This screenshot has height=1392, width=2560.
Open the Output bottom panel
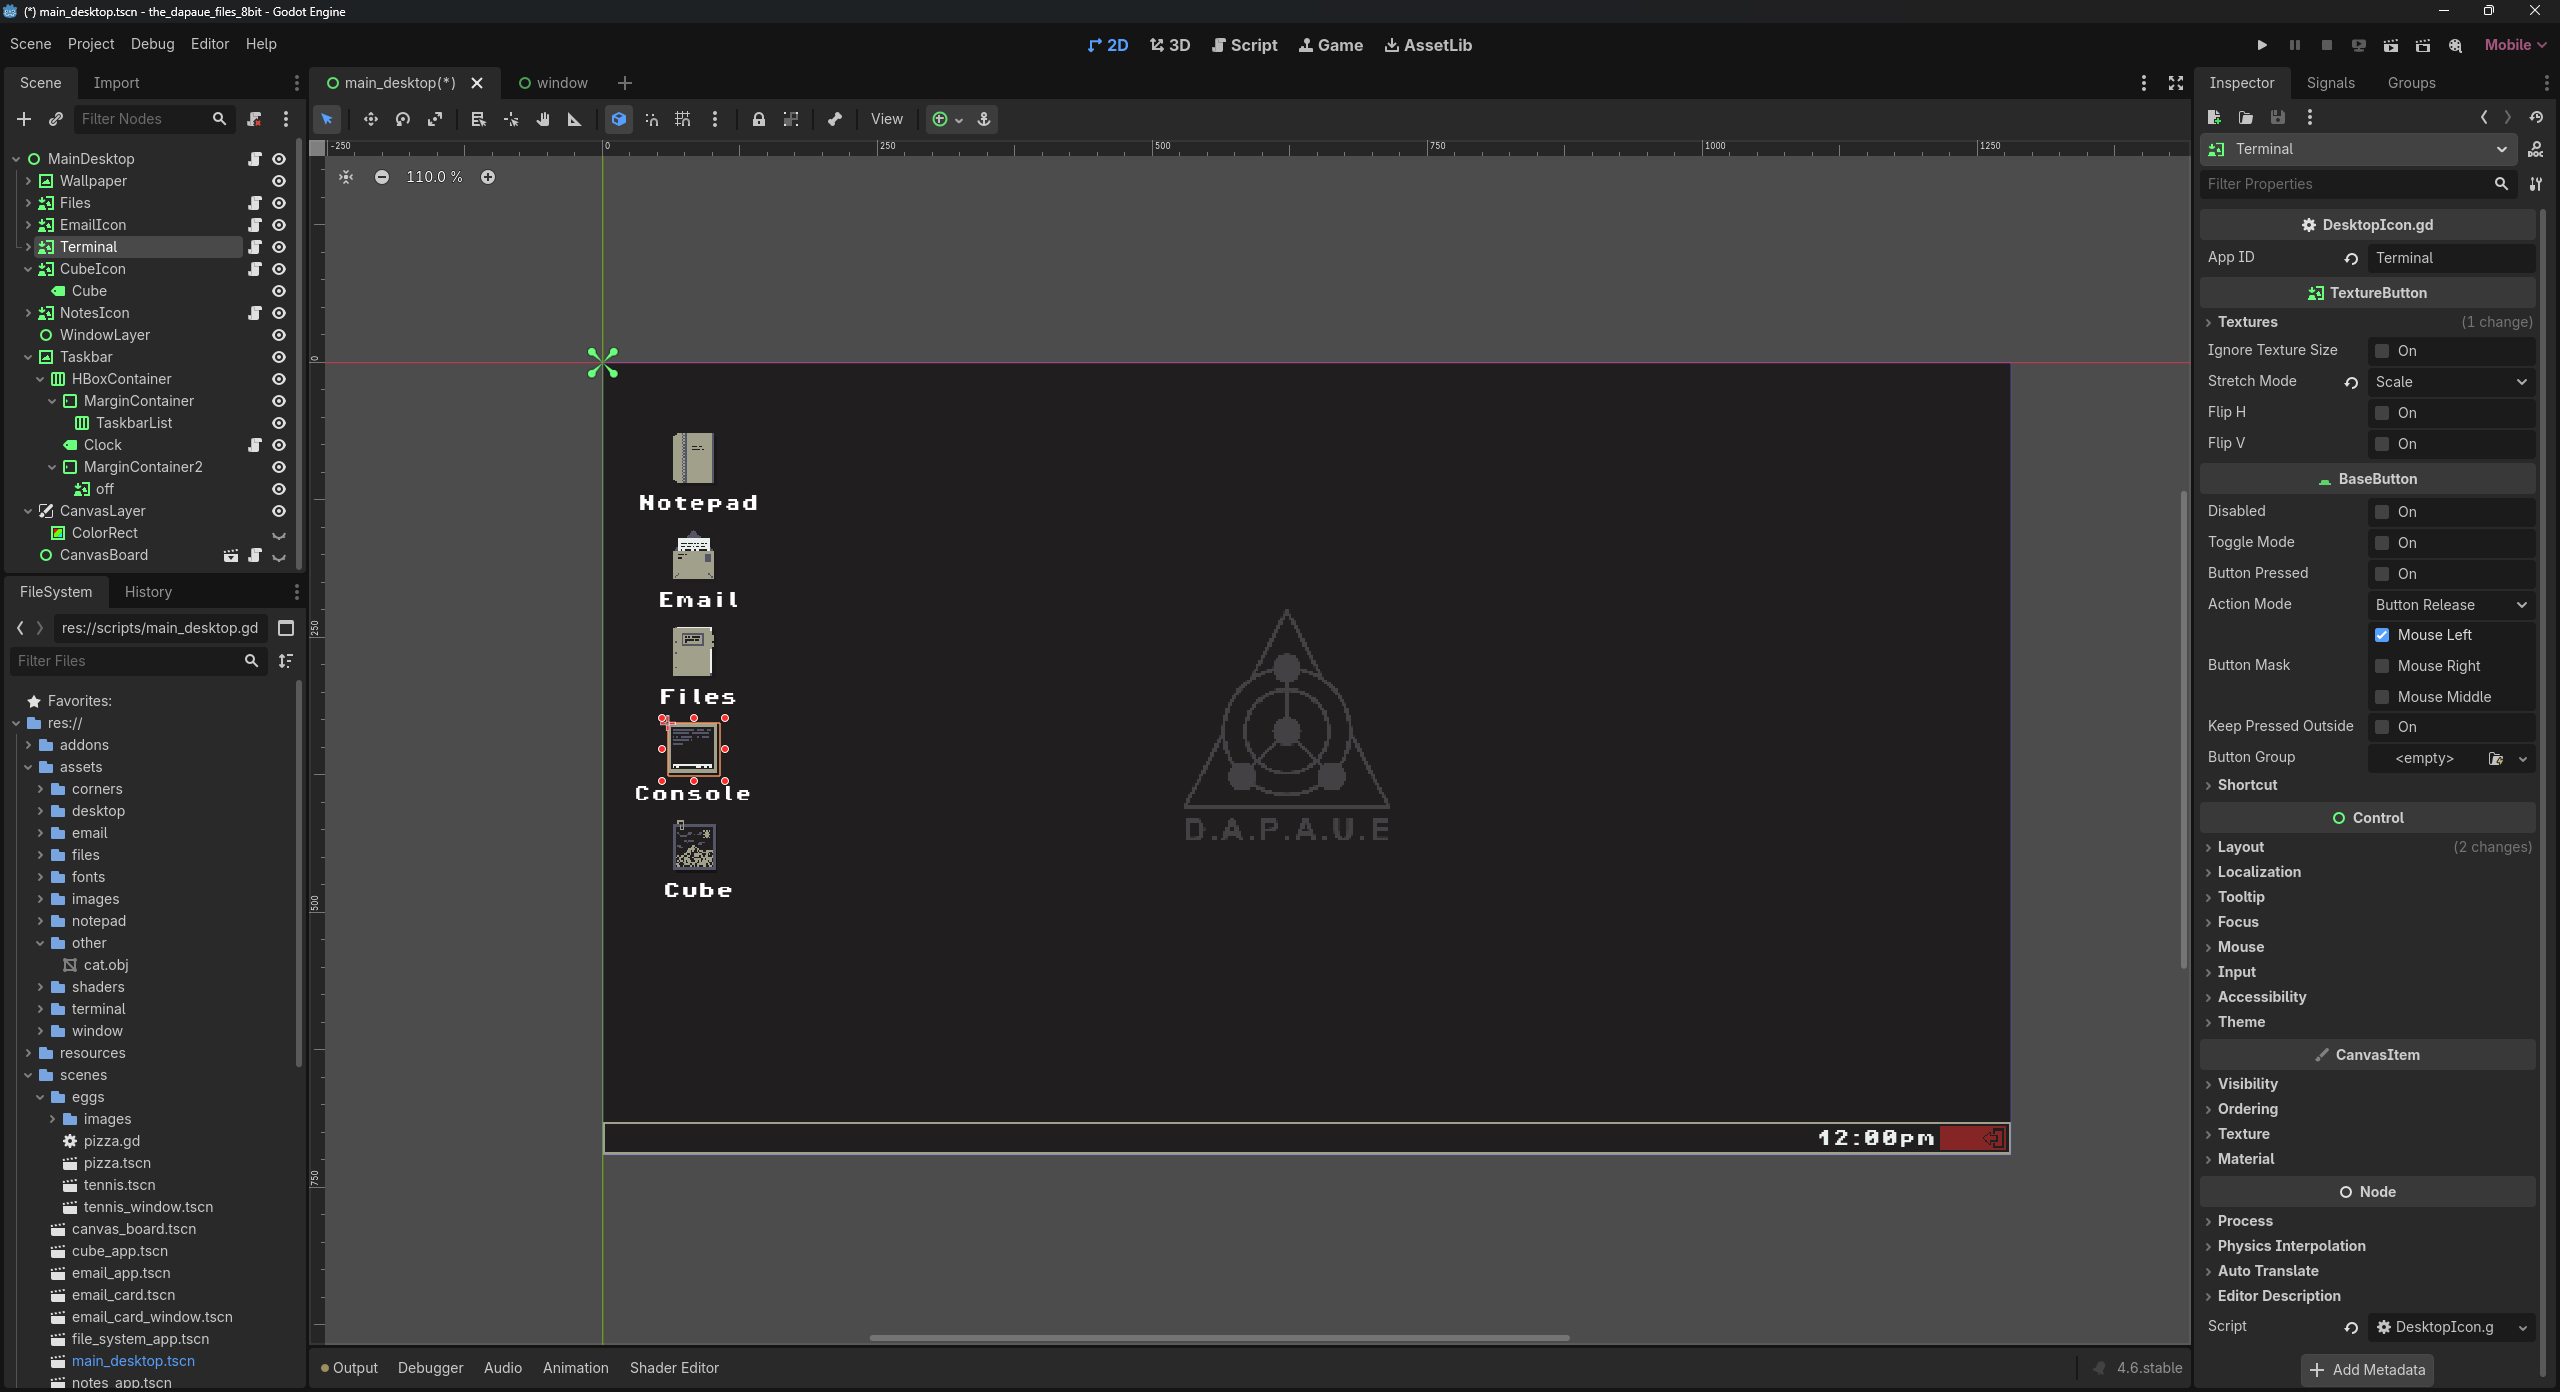(x=349, y=1368)
